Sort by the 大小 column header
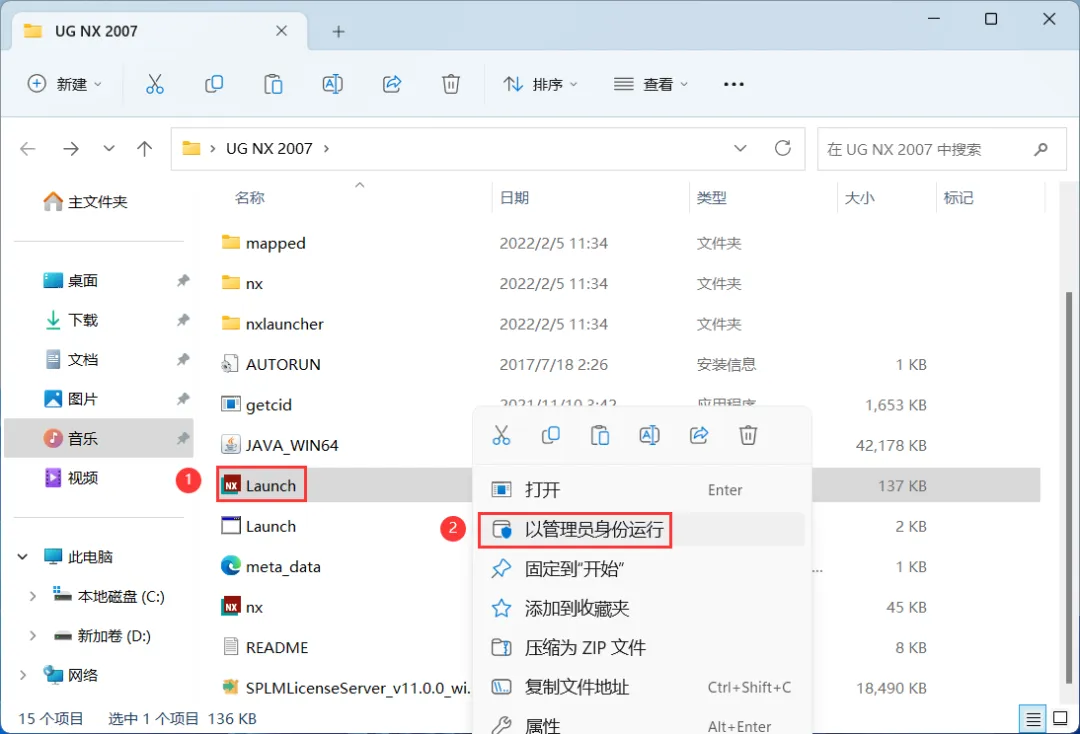Viewport: 1080px width, 734px height. (860, 198)
